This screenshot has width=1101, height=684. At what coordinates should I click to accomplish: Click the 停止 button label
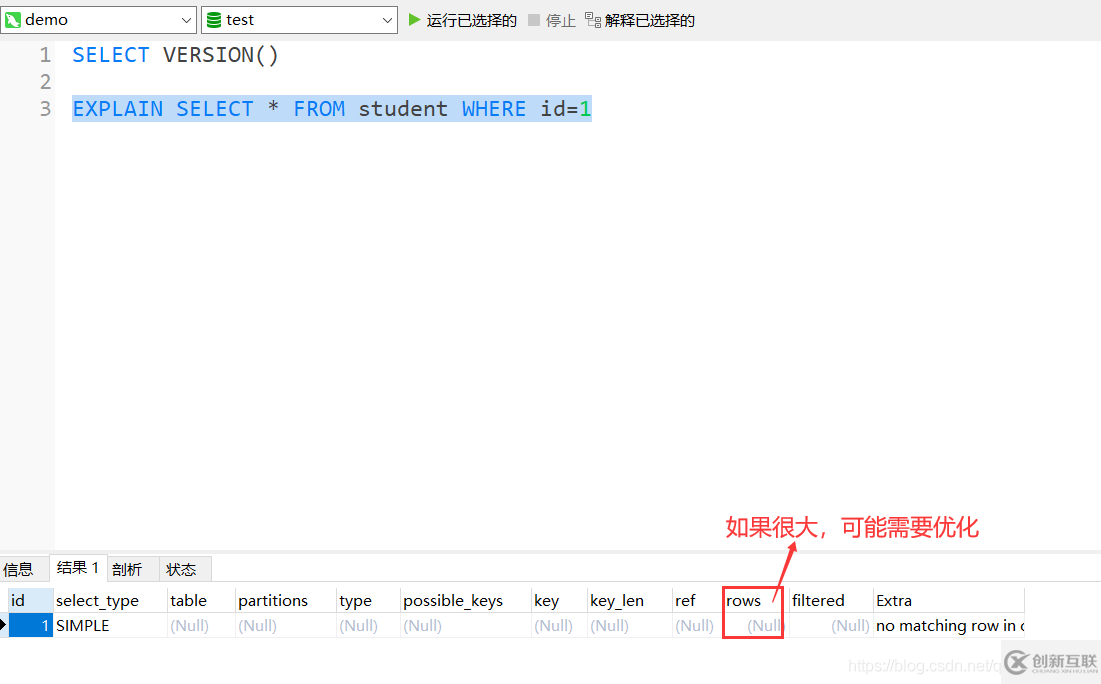tap(560, 20)
